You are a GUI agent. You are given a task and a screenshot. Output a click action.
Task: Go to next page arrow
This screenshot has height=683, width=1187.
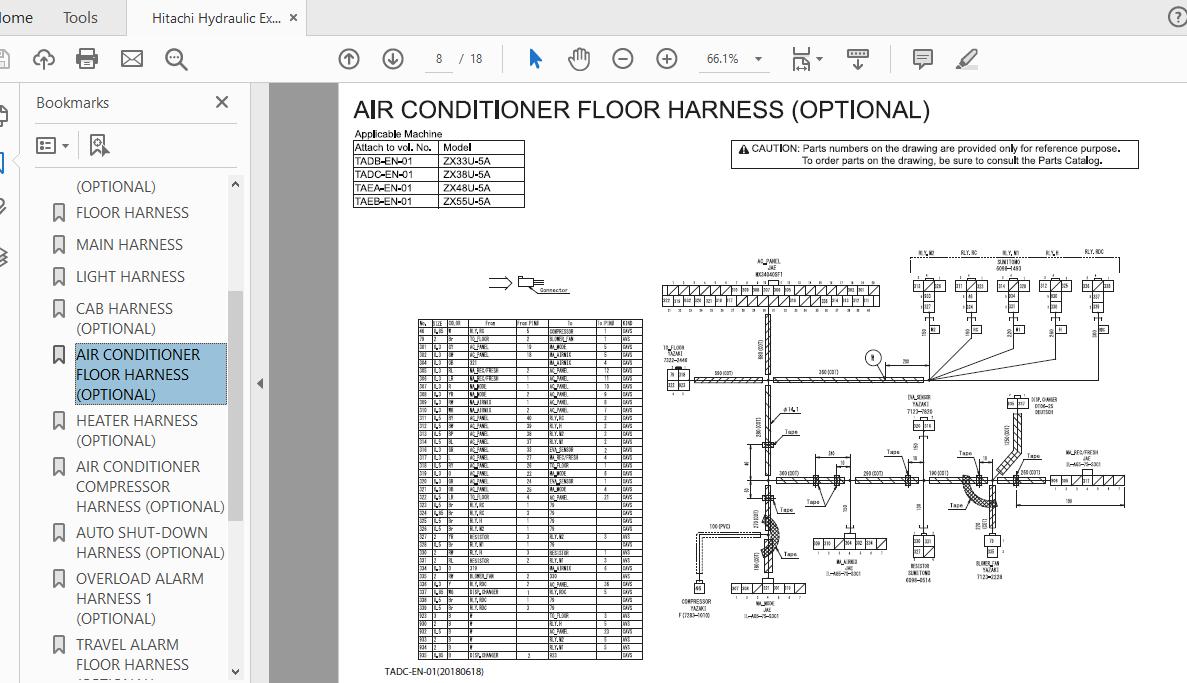[393, 59]
